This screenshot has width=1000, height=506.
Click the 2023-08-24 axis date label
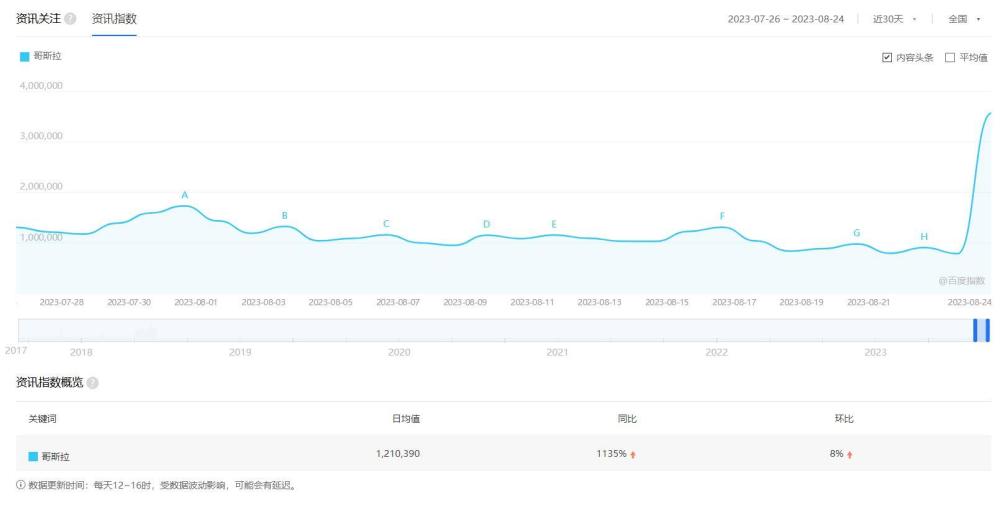[x=969, y=302]
